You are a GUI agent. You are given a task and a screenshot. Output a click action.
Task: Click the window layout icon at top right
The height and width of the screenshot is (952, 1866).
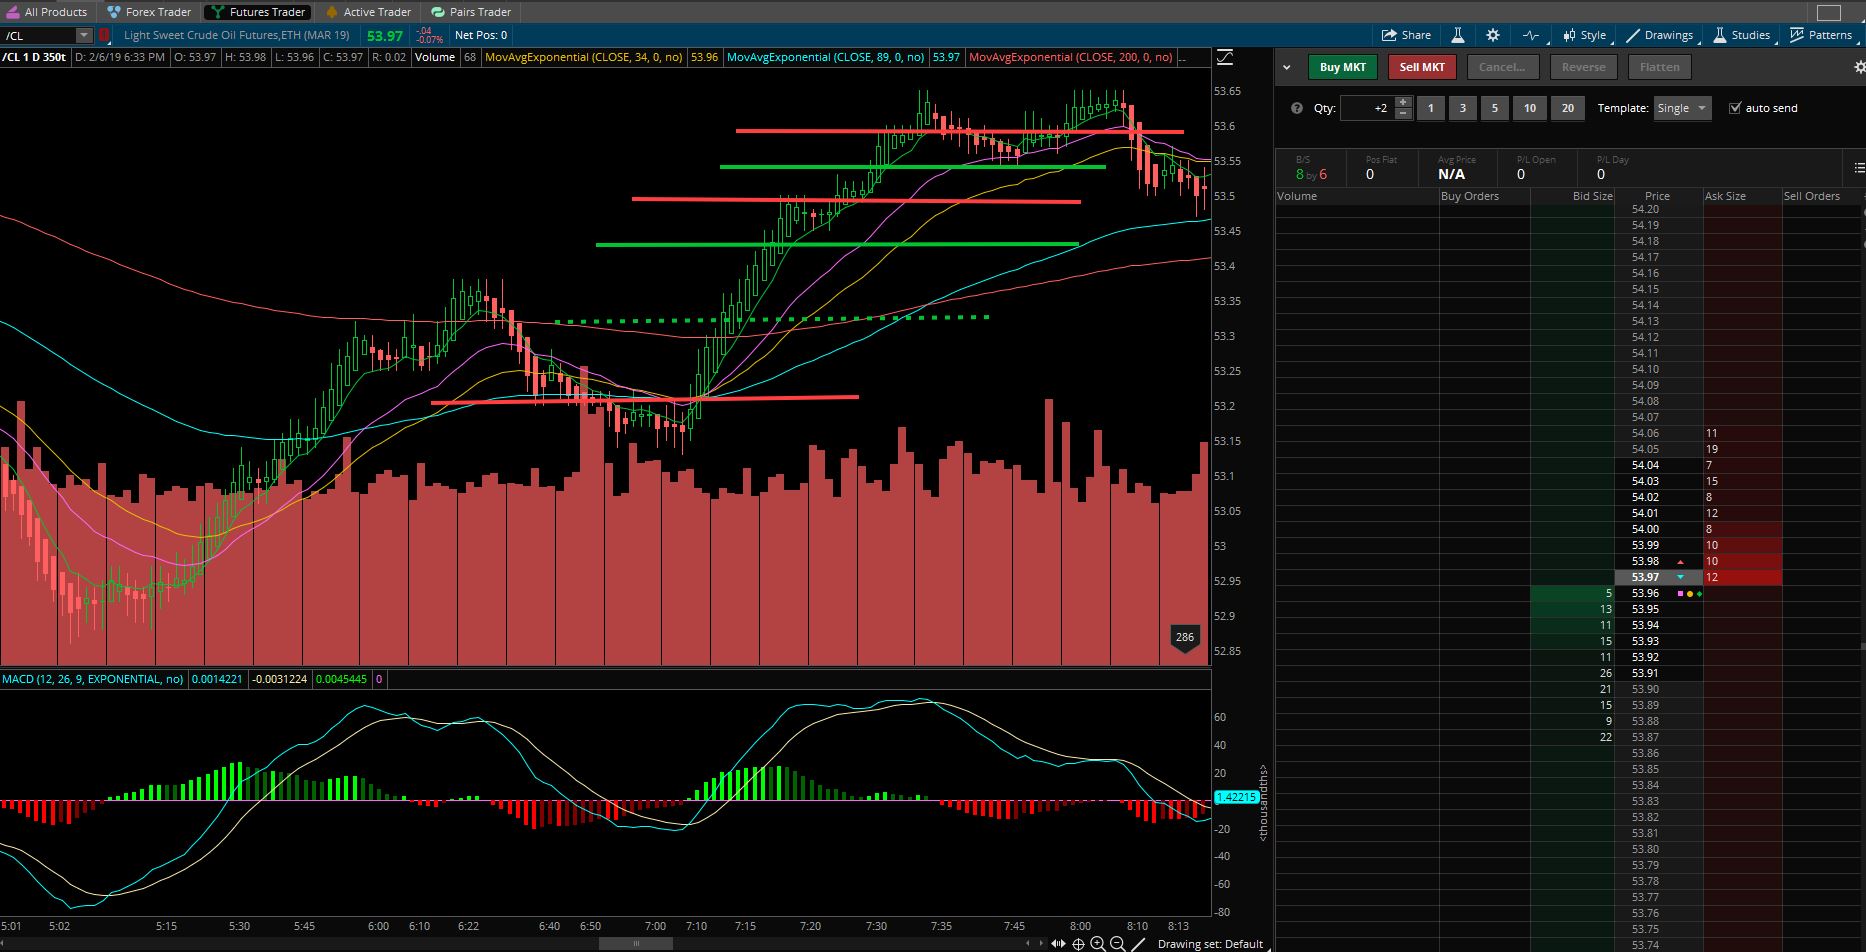click(1828, 13)
